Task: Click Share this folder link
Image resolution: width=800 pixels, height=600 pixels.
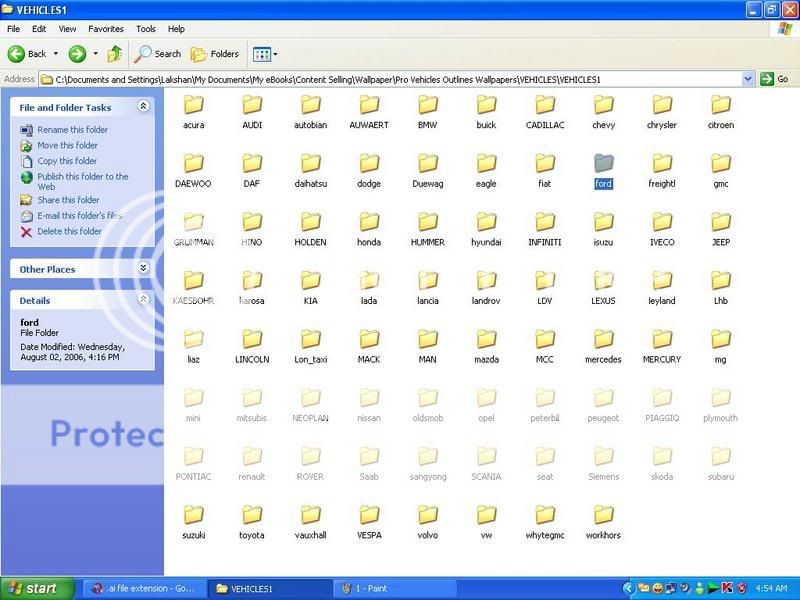Action: pyautogui.click(x=68, y=200)
